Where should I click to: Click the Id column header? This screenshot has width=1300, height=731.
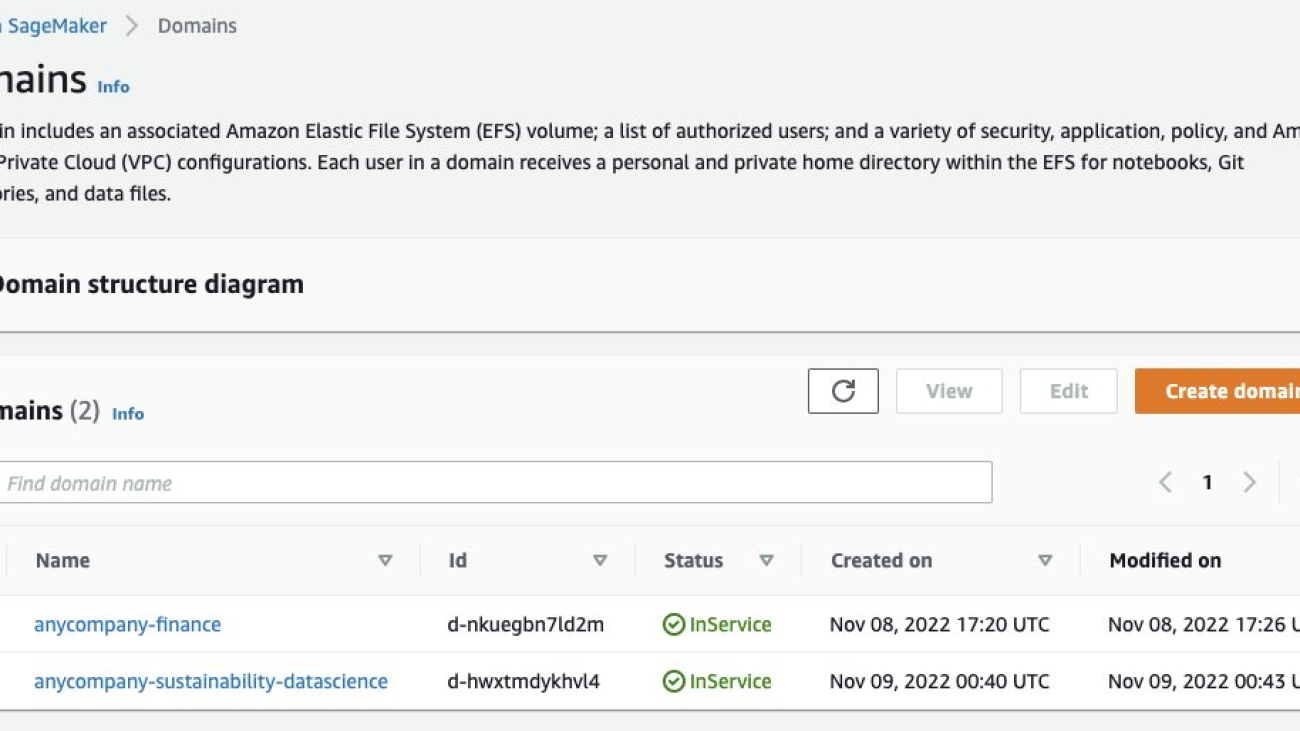click(x=457, y=561)
